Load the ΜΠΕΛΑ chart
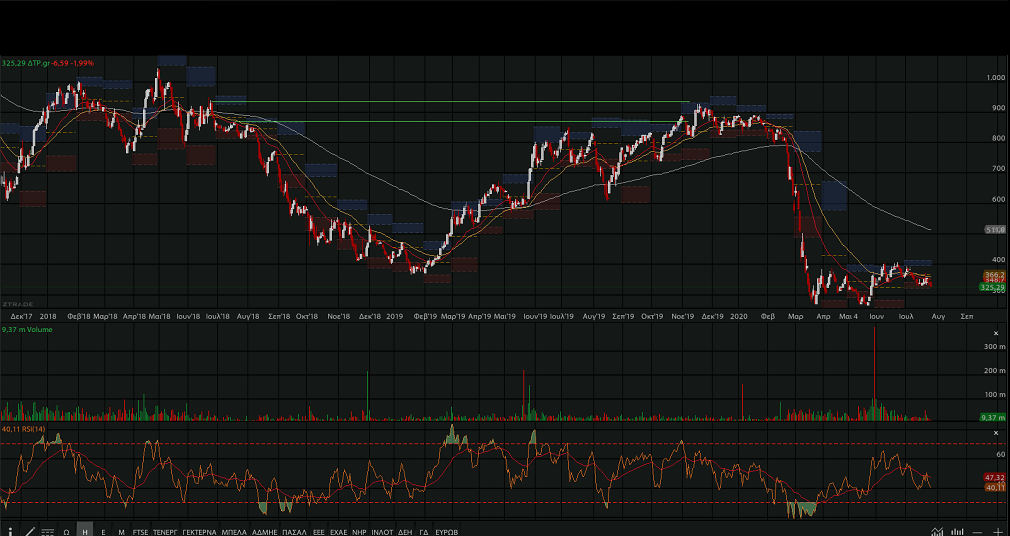 click(x=234, y=532)
